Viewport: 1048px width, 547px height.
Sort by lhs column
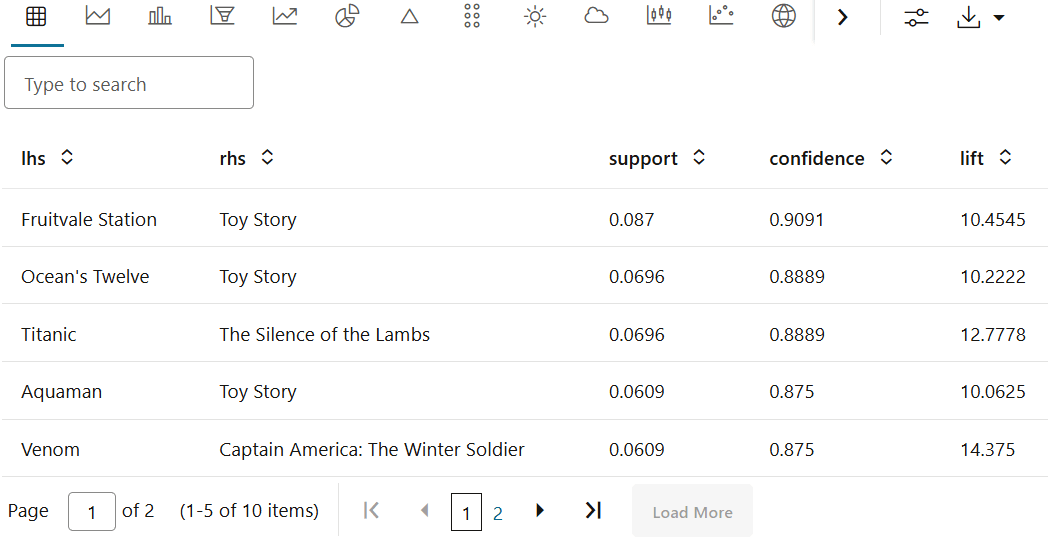point(67,158)
